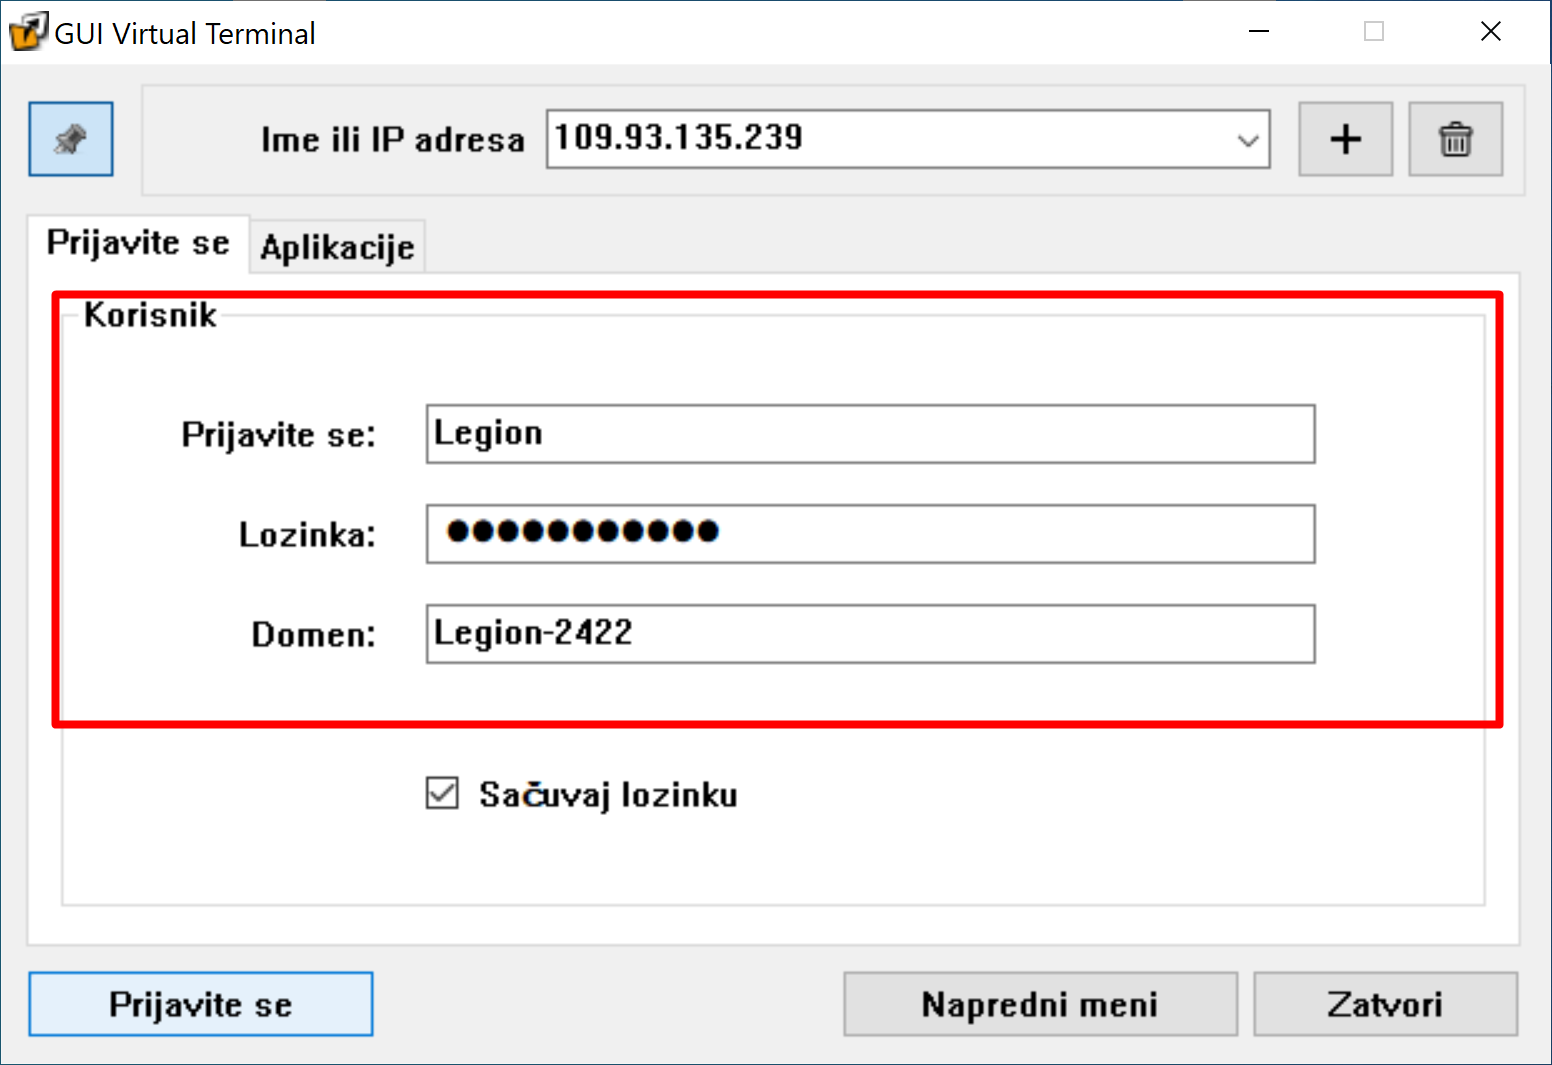
Task: Focus the Legion username field
Action: pyautogui.click(x=870, y=434)
